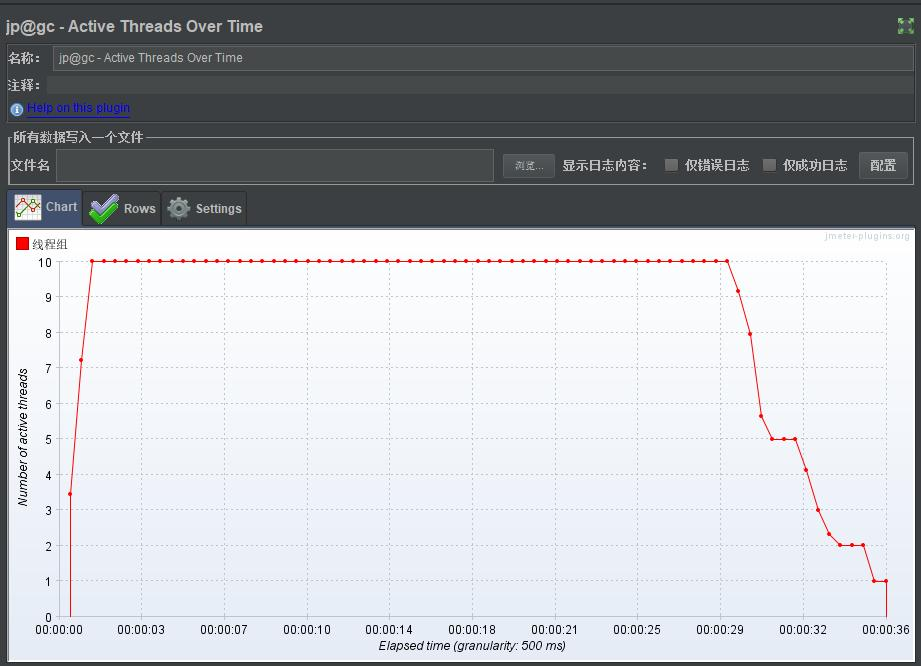Click the jmeter-plugins.org watermark text
The height and width of the screenshot is (666, 921).
[x=866, y=237]
